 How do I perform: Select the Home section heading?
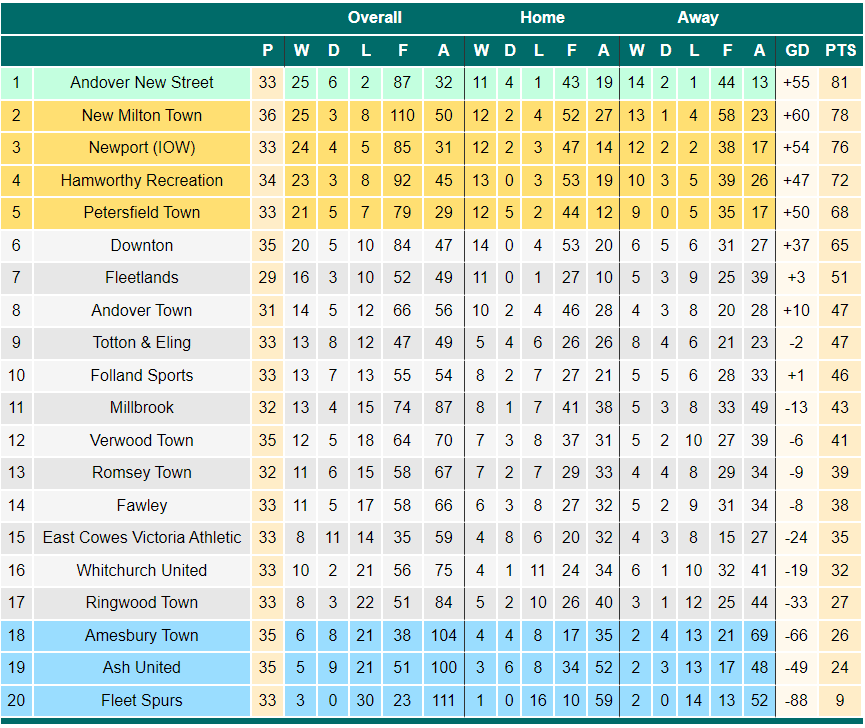(x=542, y=18)
